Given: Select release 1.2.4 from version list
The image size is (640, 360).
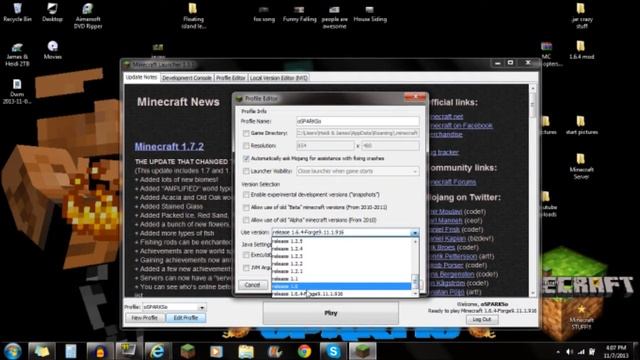Looking at the screenshot, I should point(342,249).
